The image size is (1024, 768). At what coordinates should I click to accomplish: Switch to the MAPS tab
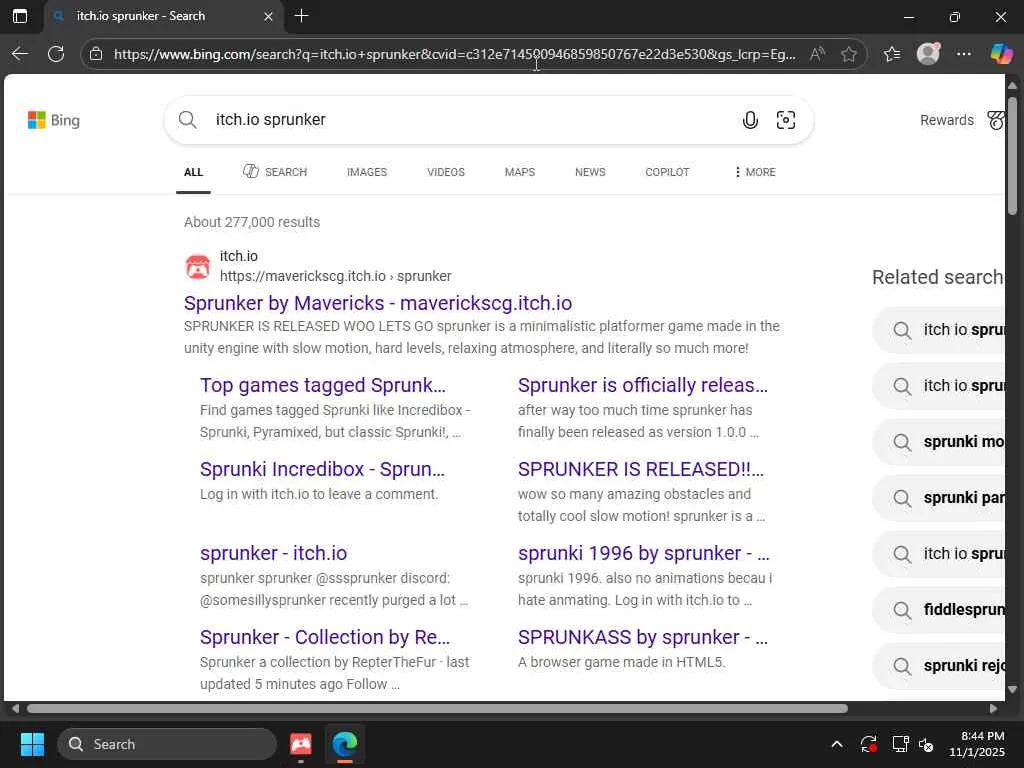pyautogui.click(x=520, y=172)
